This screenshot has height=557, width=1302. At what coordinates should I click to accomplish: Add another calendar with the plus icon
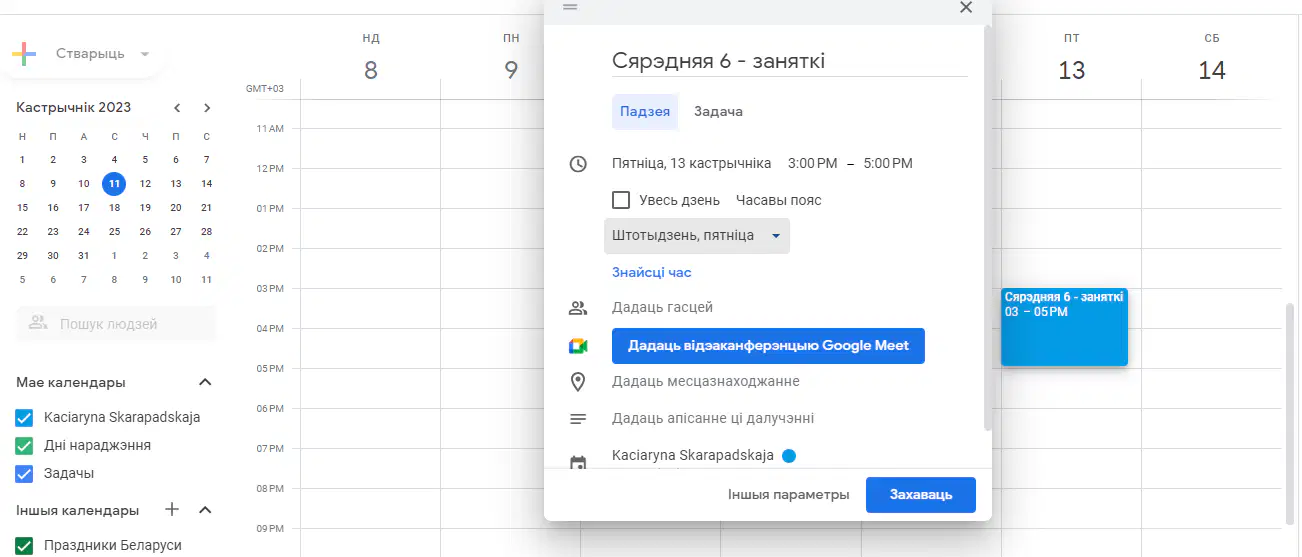172,510
